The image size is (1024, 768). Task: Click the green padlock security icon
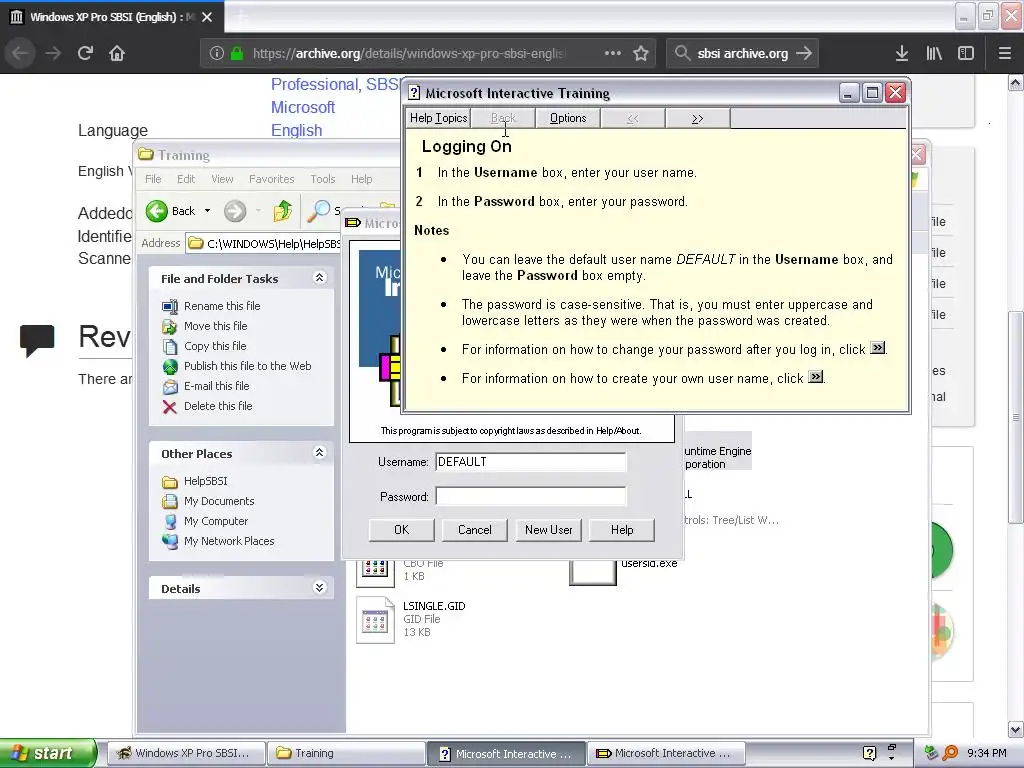pos(237,54)
